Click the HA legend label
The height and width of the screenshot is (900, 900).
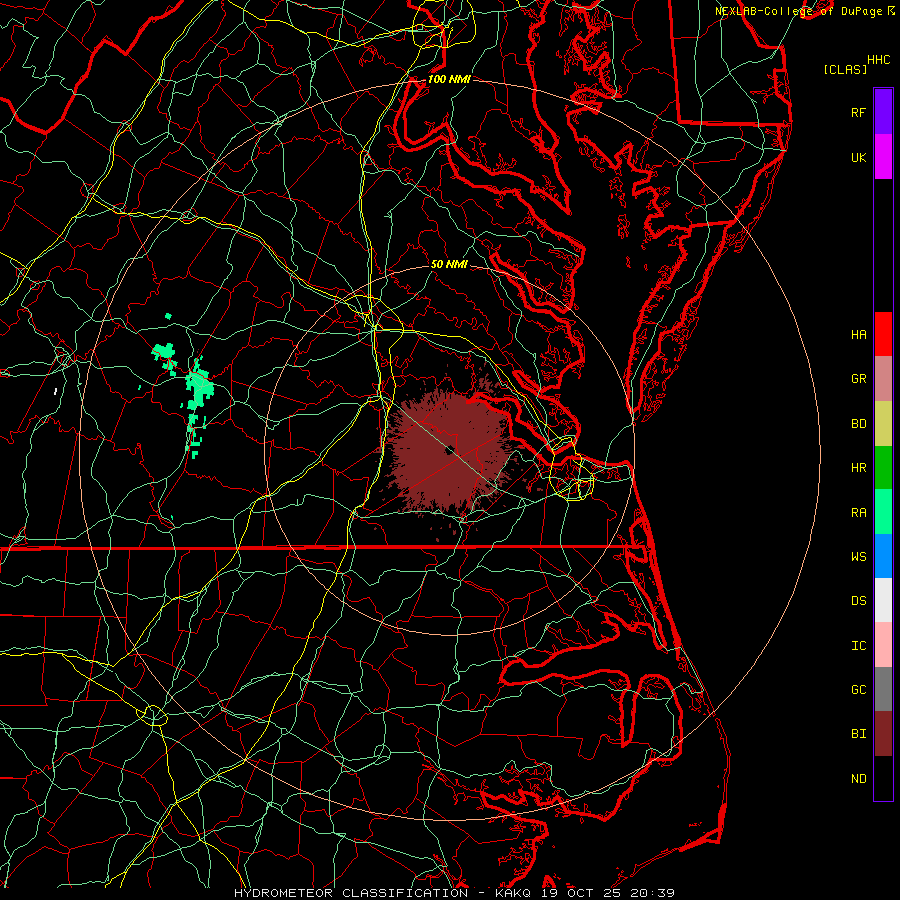click(858, 335)
